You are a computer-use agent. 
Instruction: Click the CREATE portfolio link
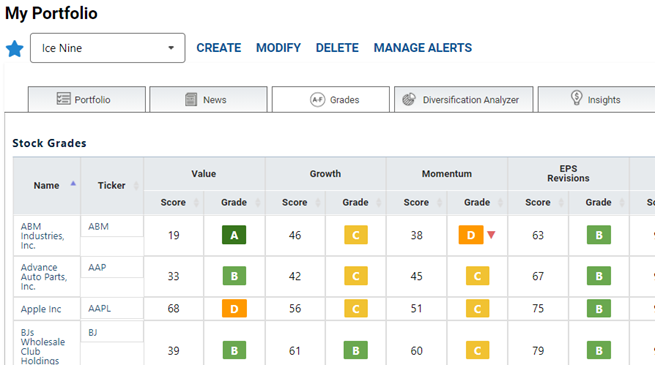tap(218, 48)
